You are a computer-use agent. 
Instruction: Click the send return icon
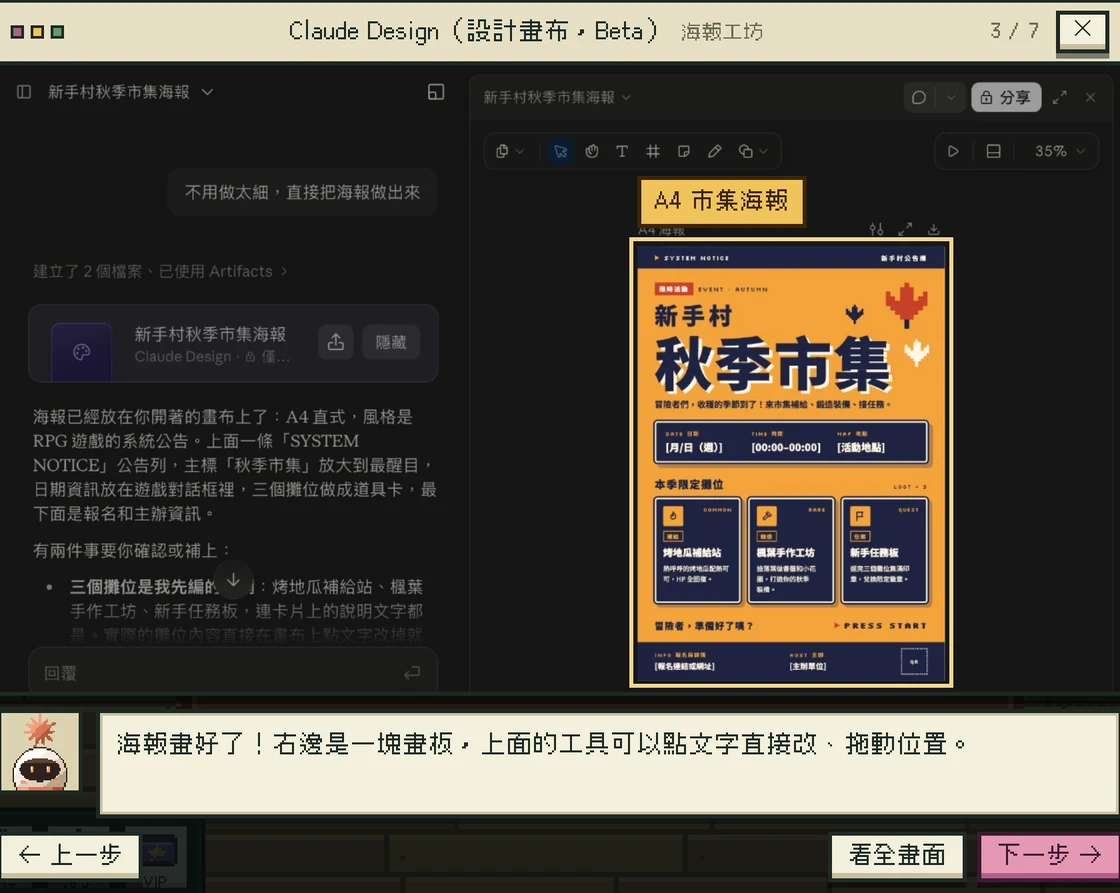[x=412, y=673]
